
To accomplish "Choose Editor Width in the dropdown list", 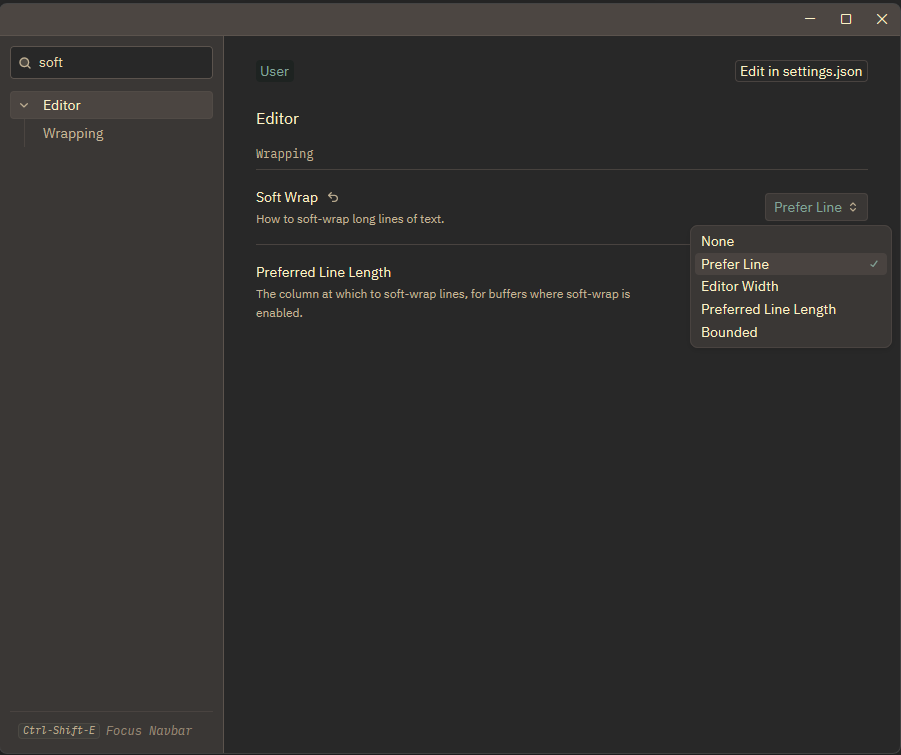I will click(x=739, y=286).
